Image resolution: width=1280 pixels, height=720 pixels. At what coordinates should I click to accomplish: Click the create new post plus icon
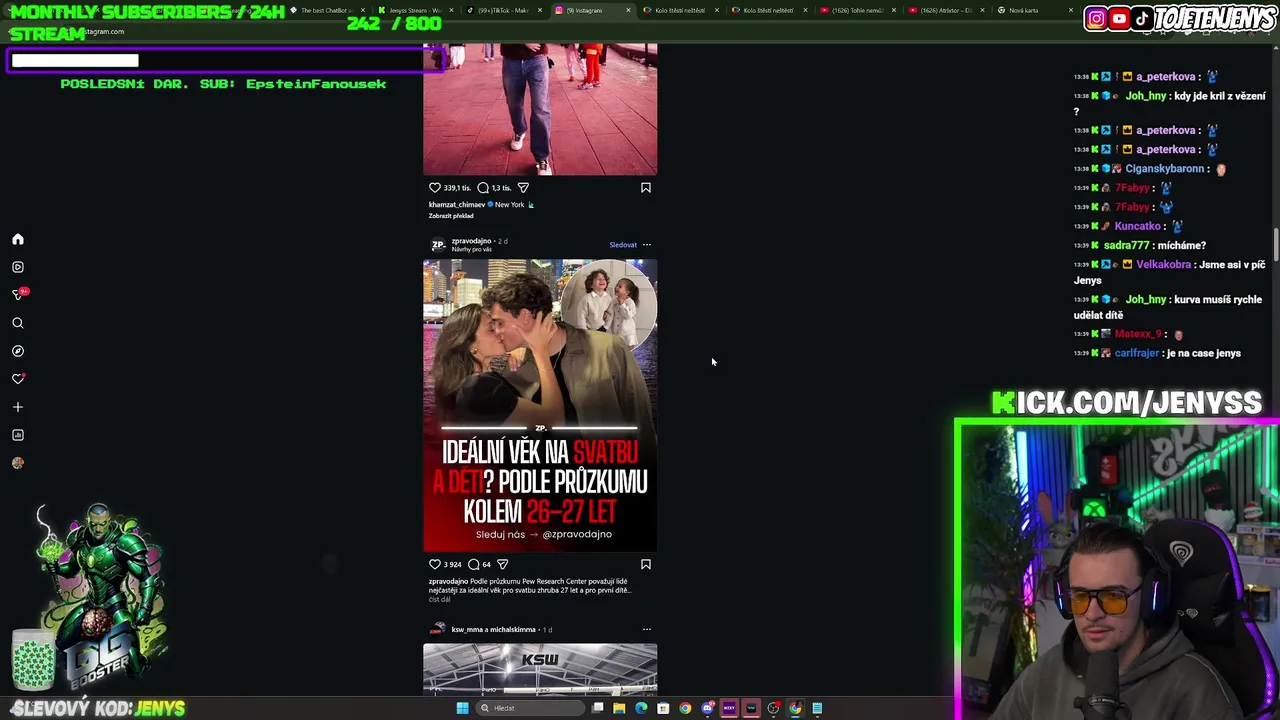coord(17,407)
